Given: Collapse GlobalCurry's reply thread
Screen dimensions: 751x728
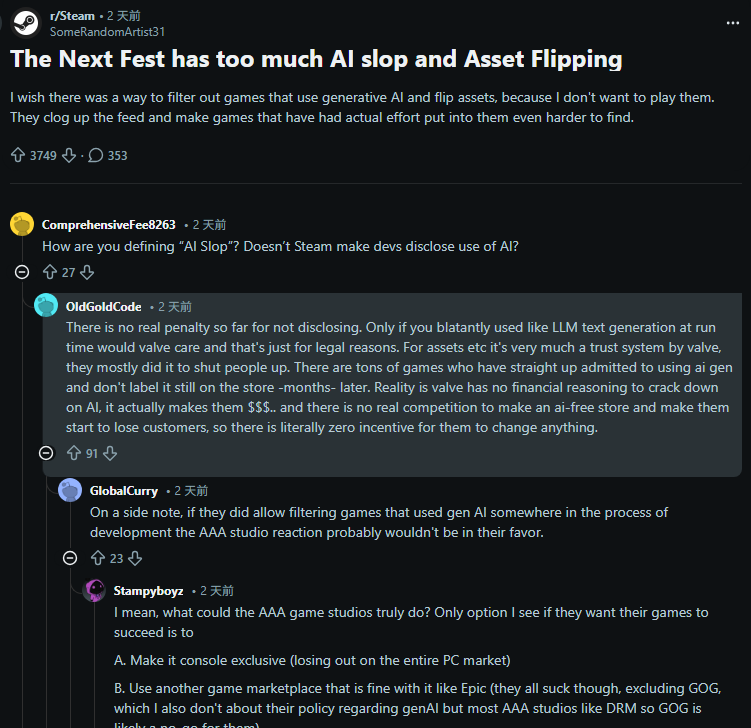Looking at the screenshot, I should point(70,558).
